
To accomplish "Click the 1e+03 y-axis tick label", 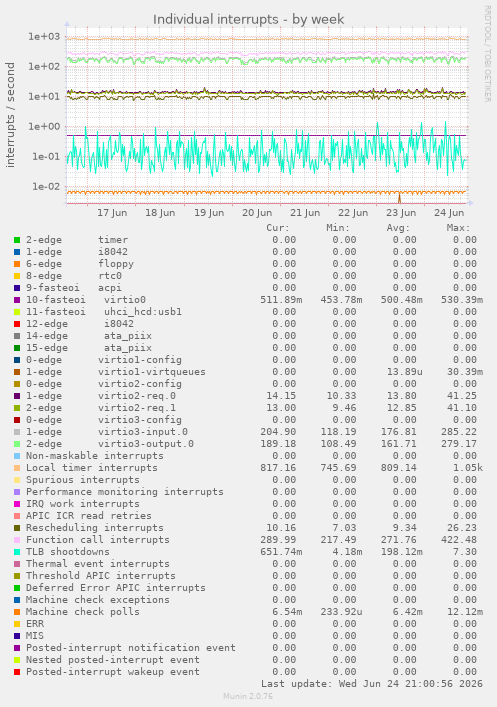I will 44,37.
